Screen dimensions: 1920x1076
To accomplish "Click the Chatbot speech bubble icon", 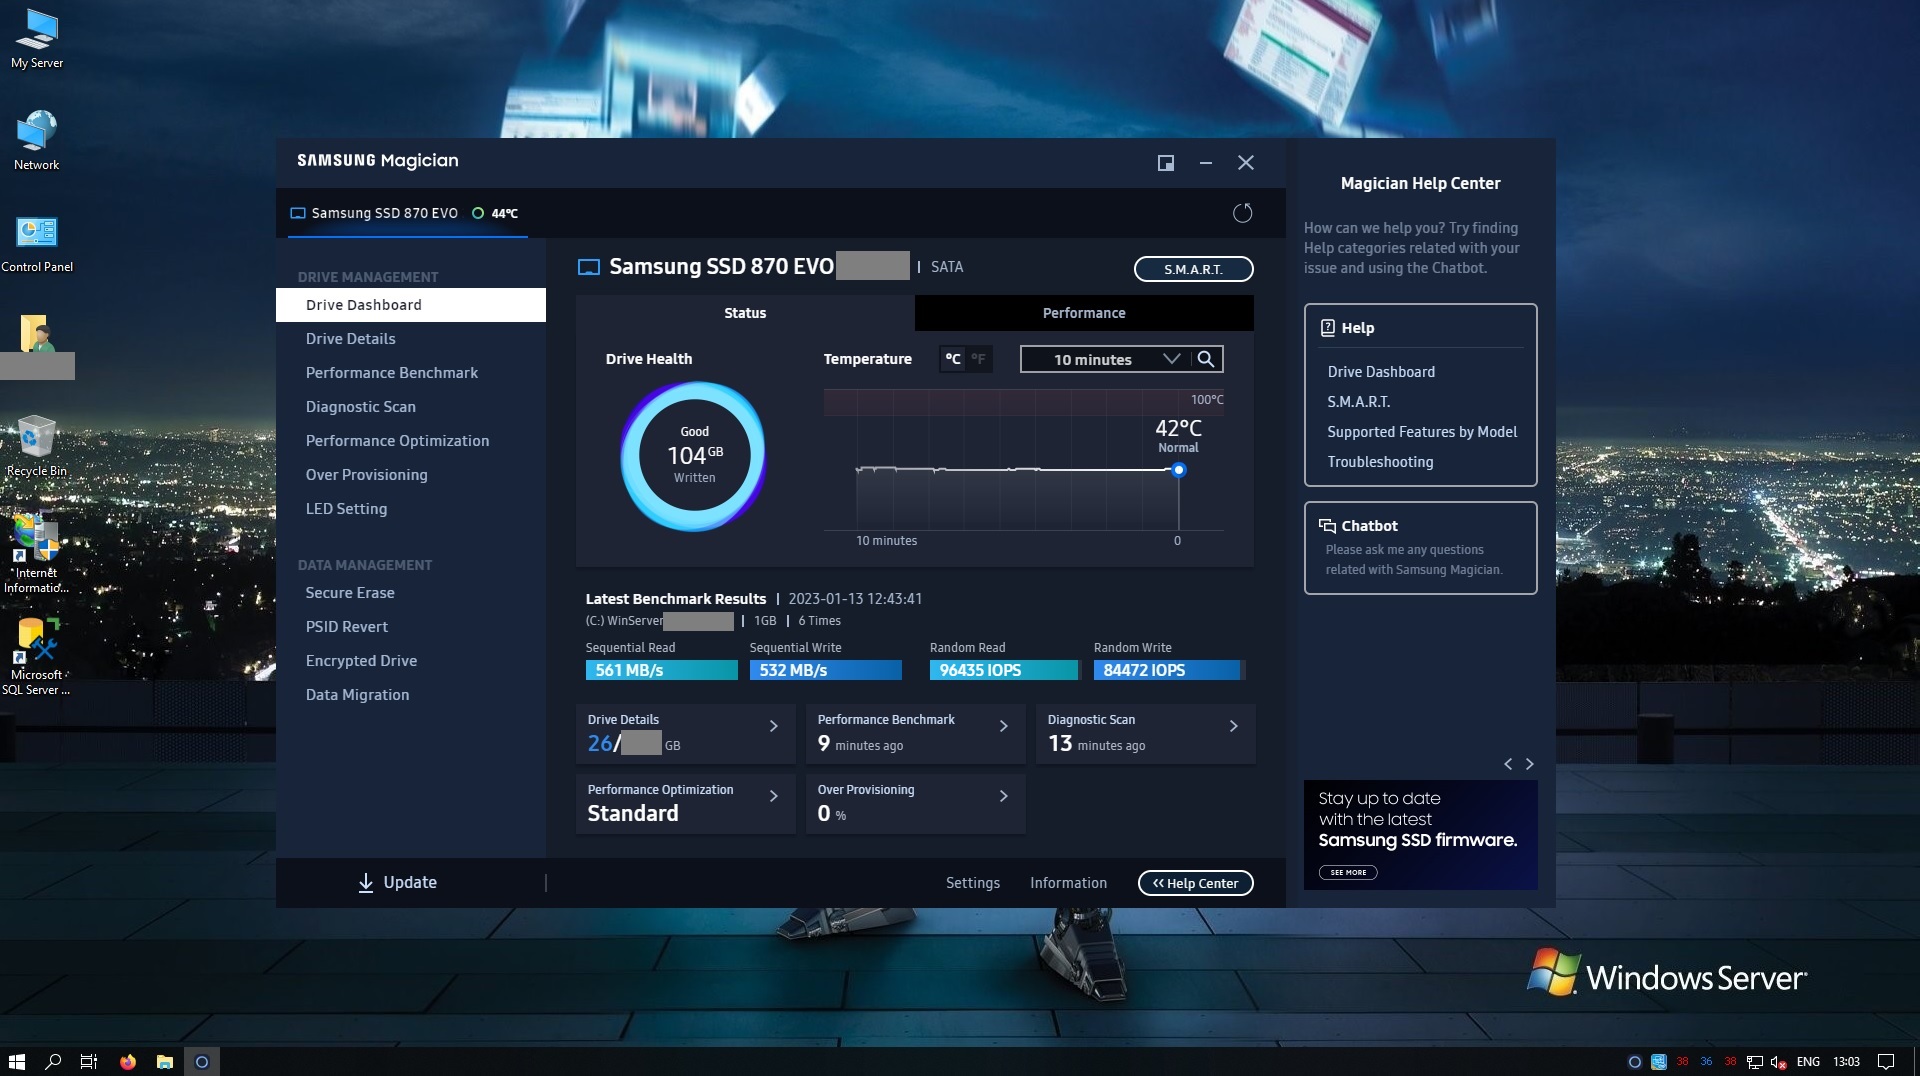I will [x=1327, y=526].
